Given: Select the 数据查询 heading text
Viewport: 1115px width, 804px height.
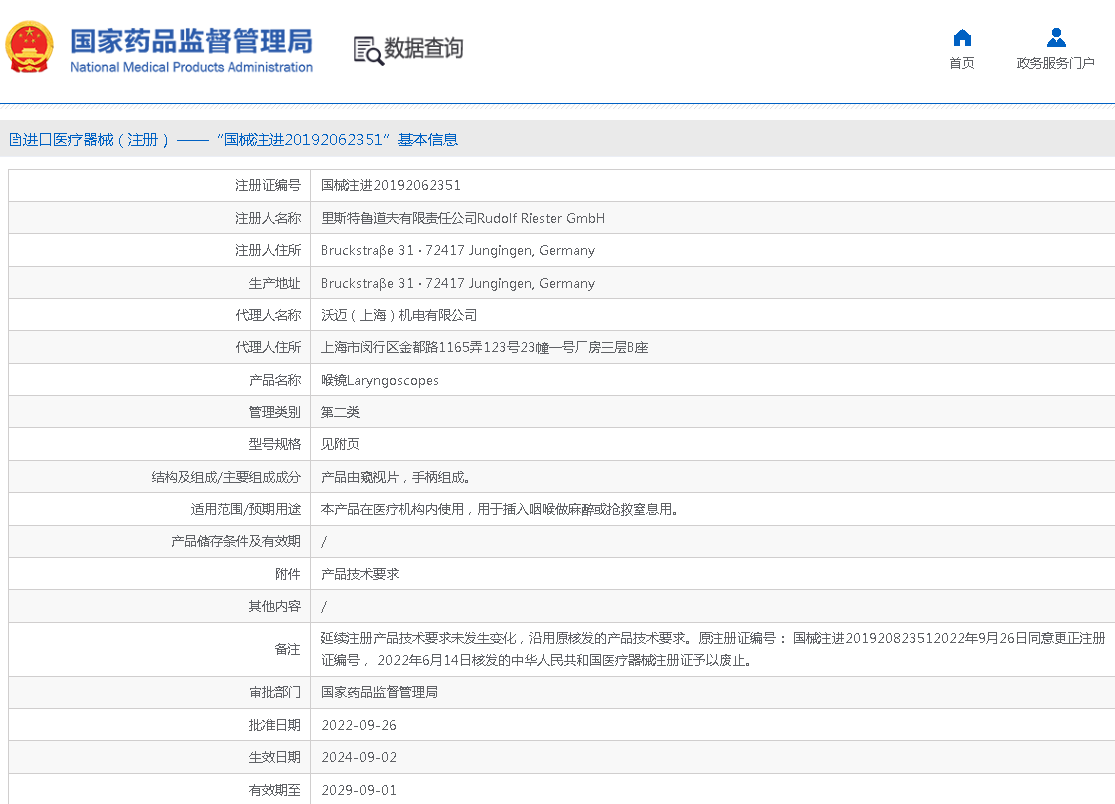Looking at the screenshot, I should pyautogui.click(x=424, y=48).
